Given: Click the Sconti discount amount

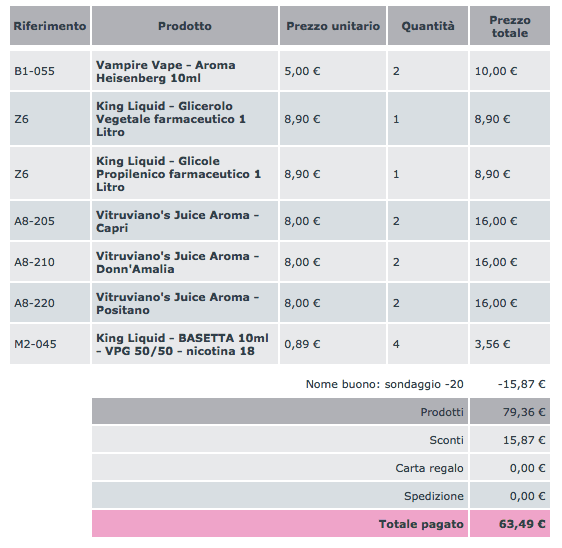Looking at the screenshot, I should (x=524, y=440).
